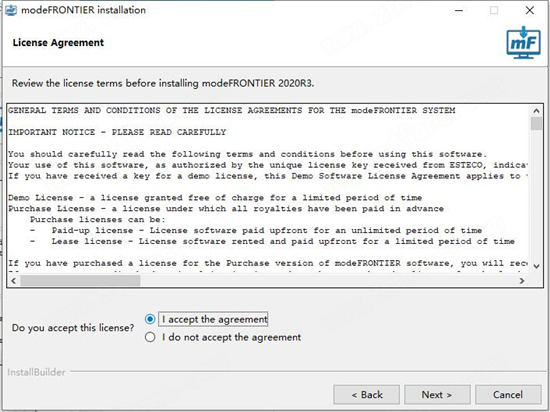Click the installer icon in title bar

[x=11, y=10]
